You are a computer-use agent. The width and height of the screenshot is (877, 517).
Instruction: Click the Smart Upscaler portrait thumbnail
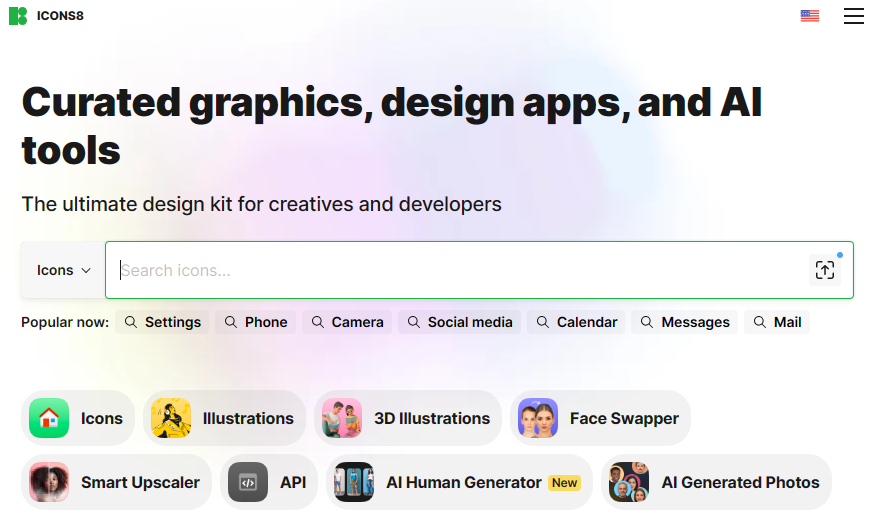49,482
